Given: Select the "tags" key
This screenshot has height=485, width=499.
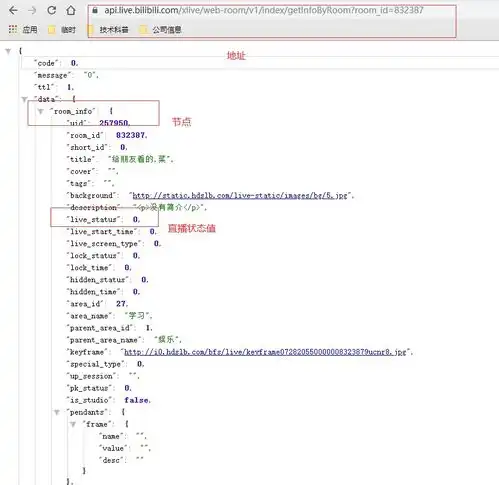Looking at the screenshot, I should 78,184.
